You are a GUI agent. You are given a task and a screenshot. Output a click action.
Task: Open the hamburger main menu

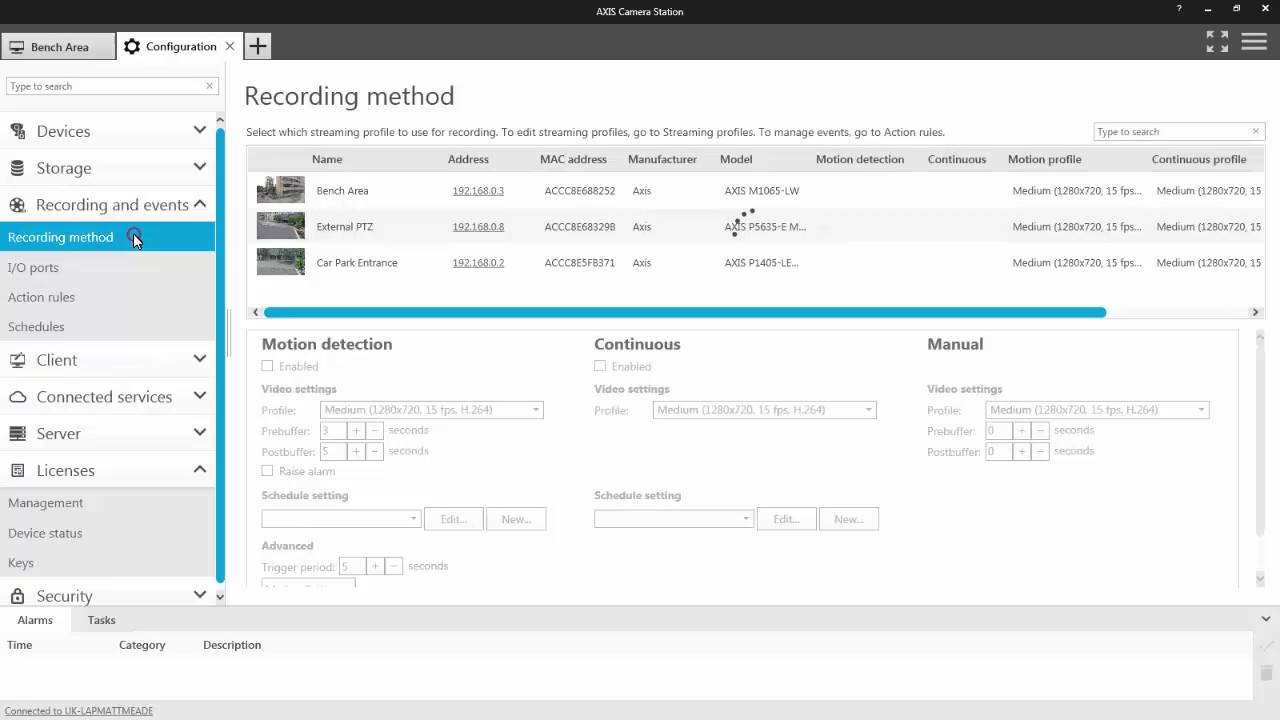[1254, 41]
